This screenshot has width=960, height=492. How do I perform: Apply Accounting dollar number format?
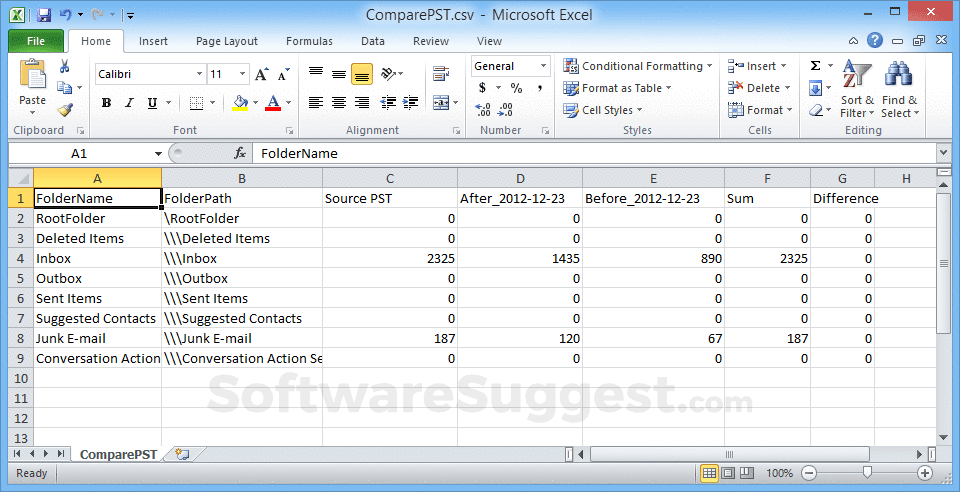[x=482, y=88]
